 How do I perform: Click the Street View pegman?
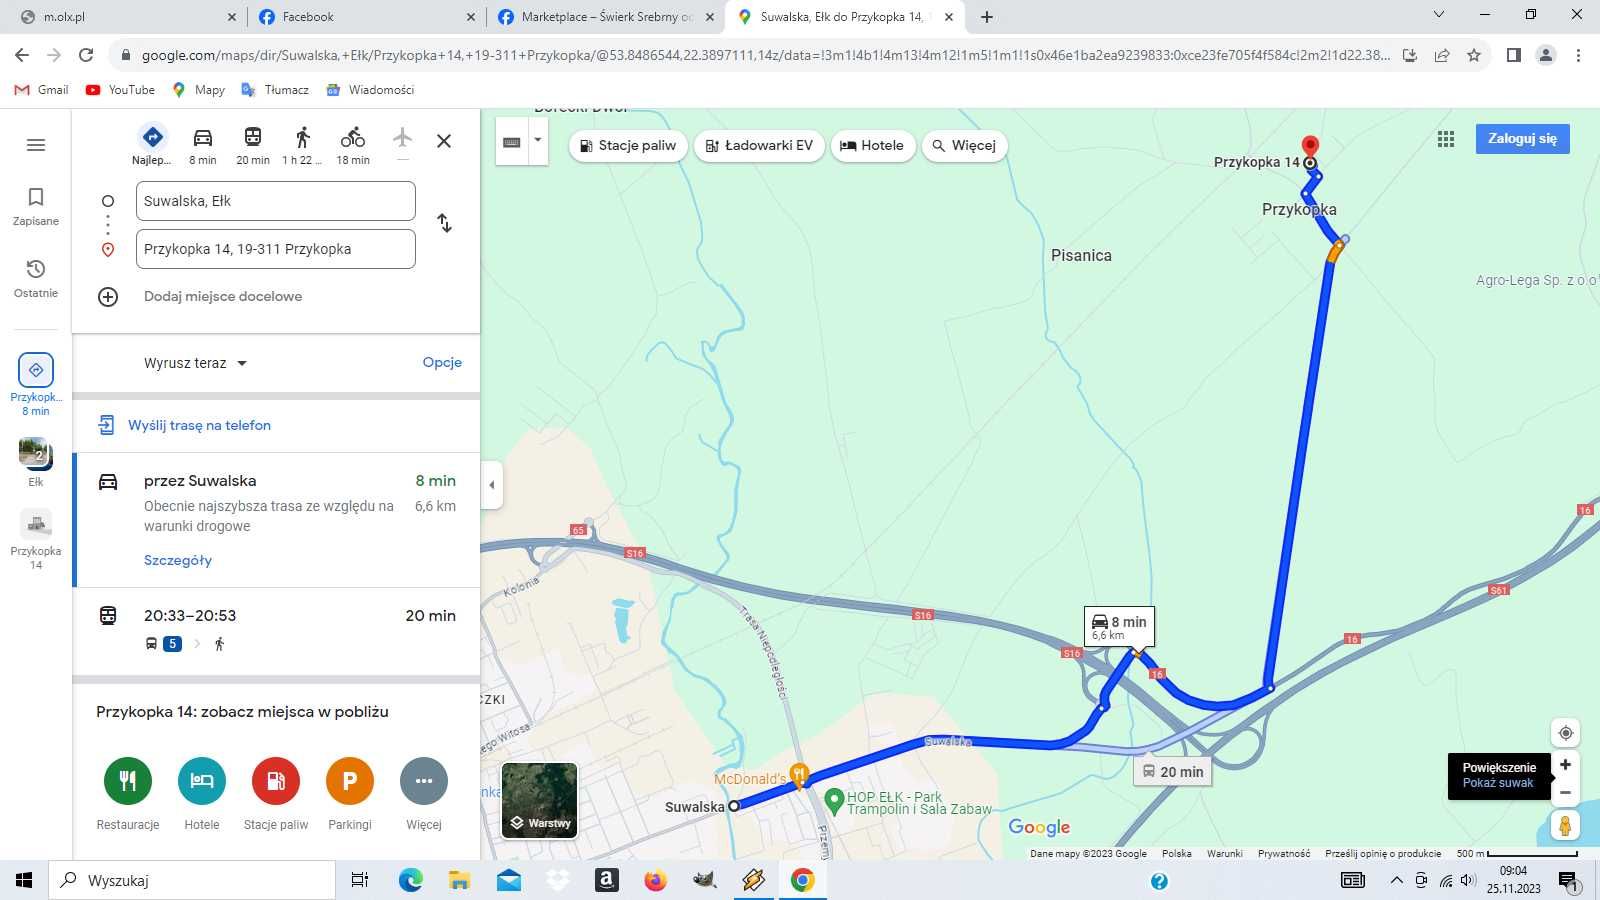pyautogui.click(x=1565, y=825)
